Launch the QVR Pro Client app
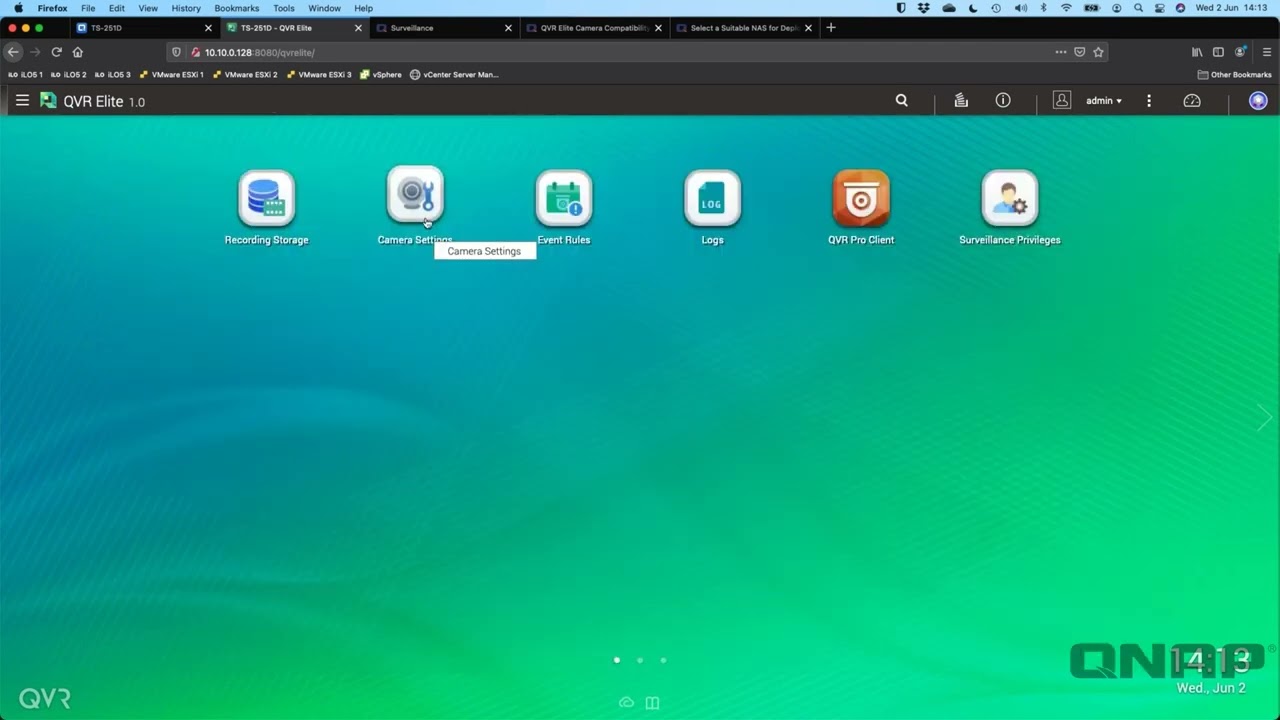1280x720 pixels. click(x=861, y=198)
